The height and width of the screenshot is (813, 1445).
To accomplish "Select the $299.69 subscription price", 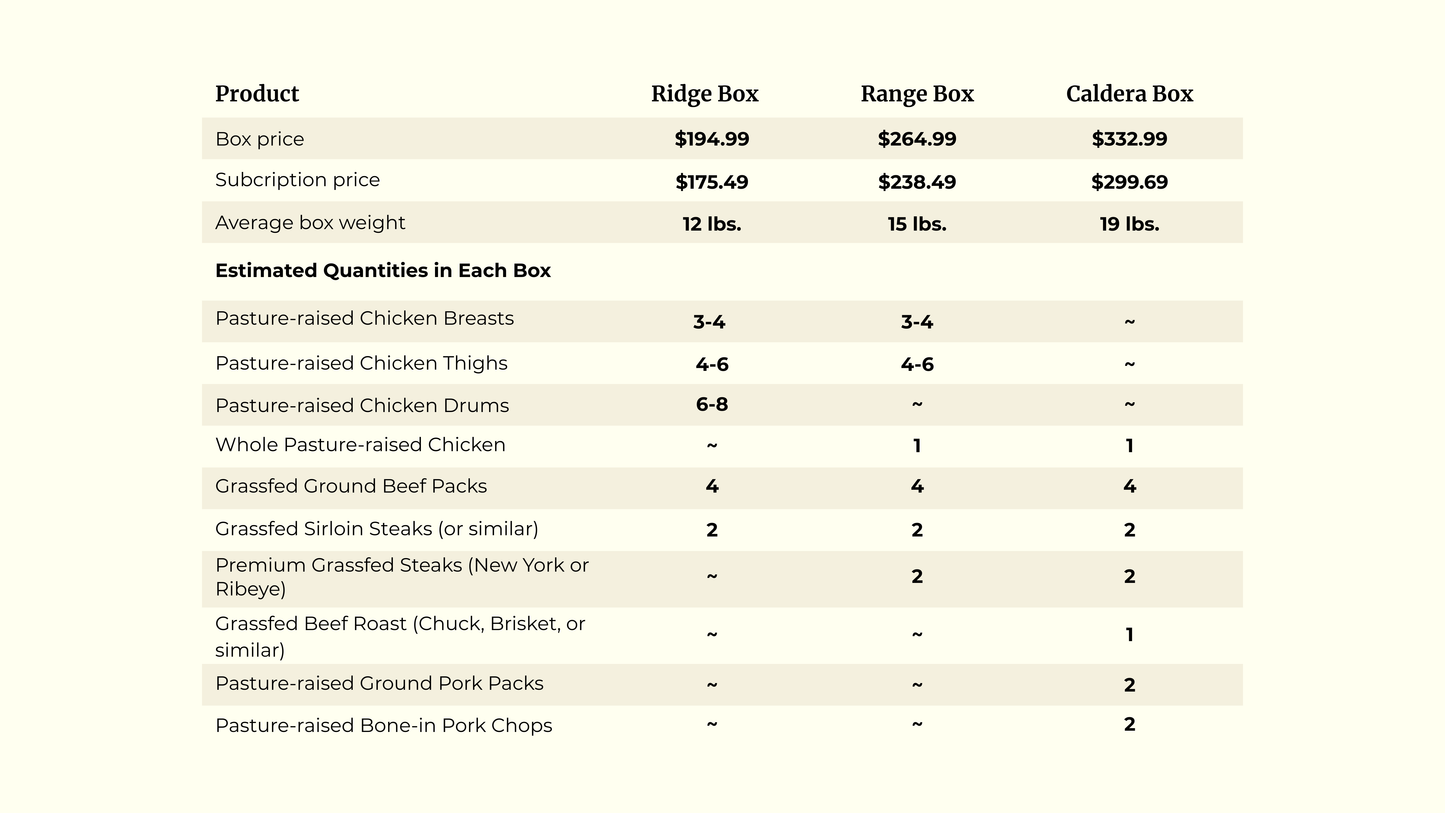I will click(1129, 182).
